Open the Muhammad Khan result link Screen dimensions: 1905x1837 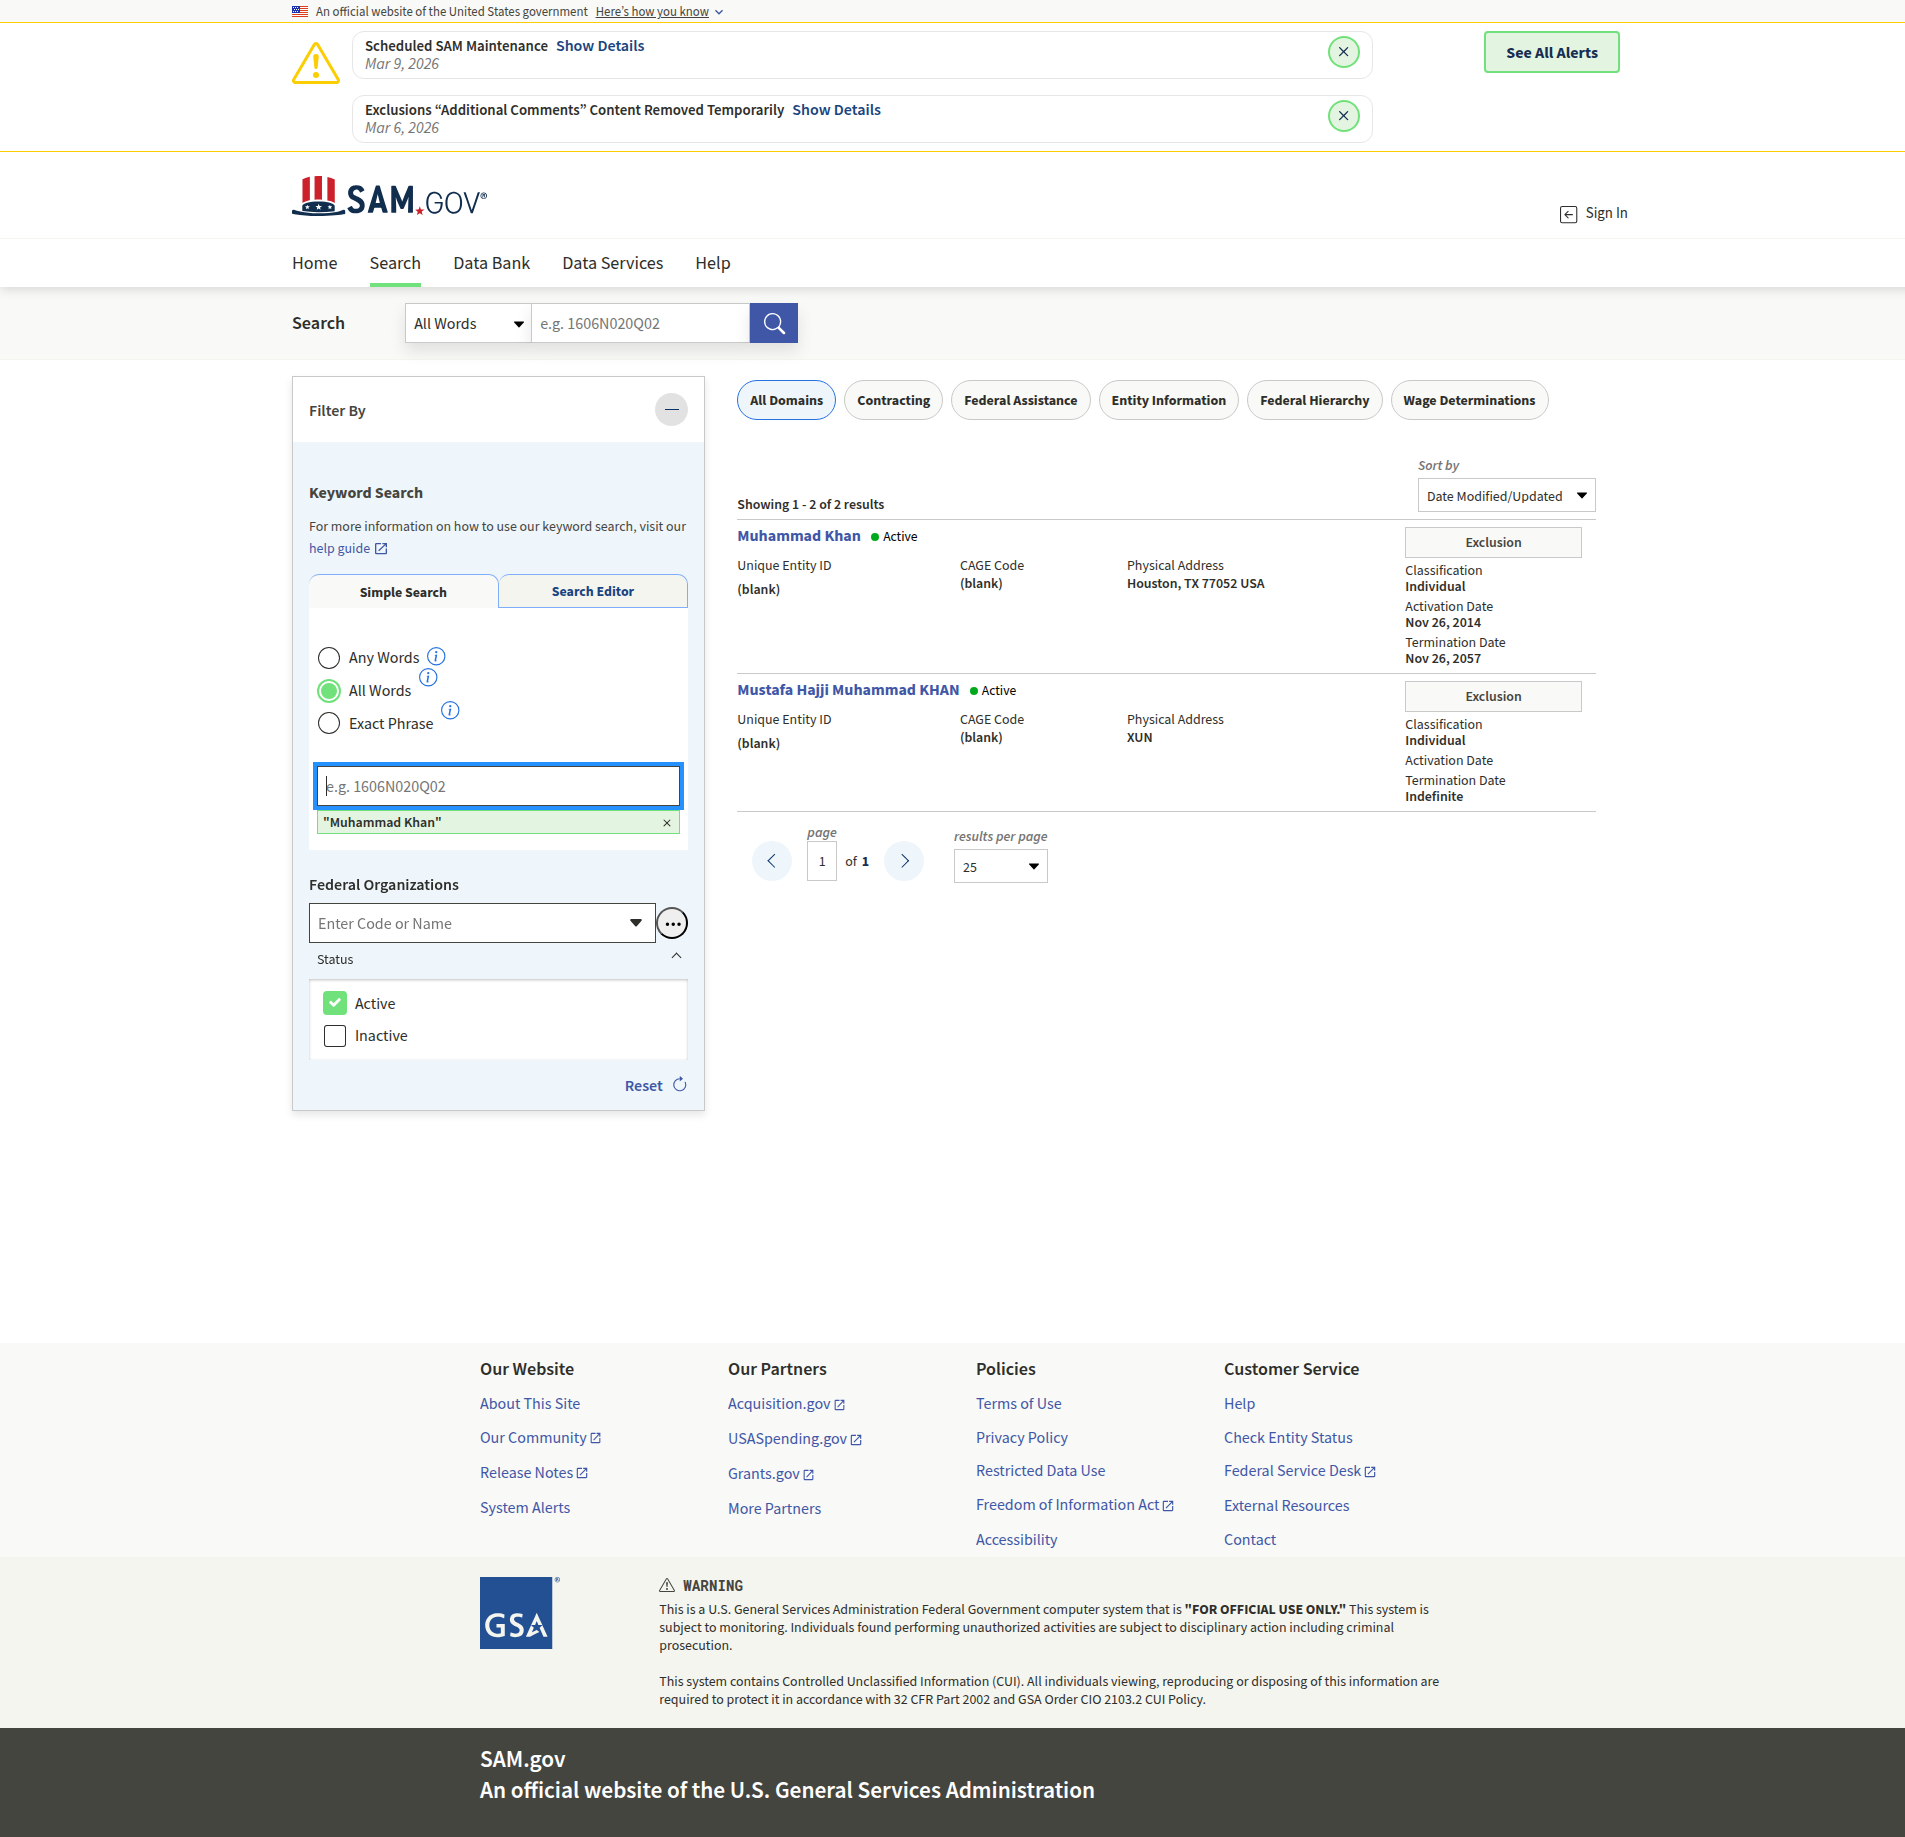(798, 536)
